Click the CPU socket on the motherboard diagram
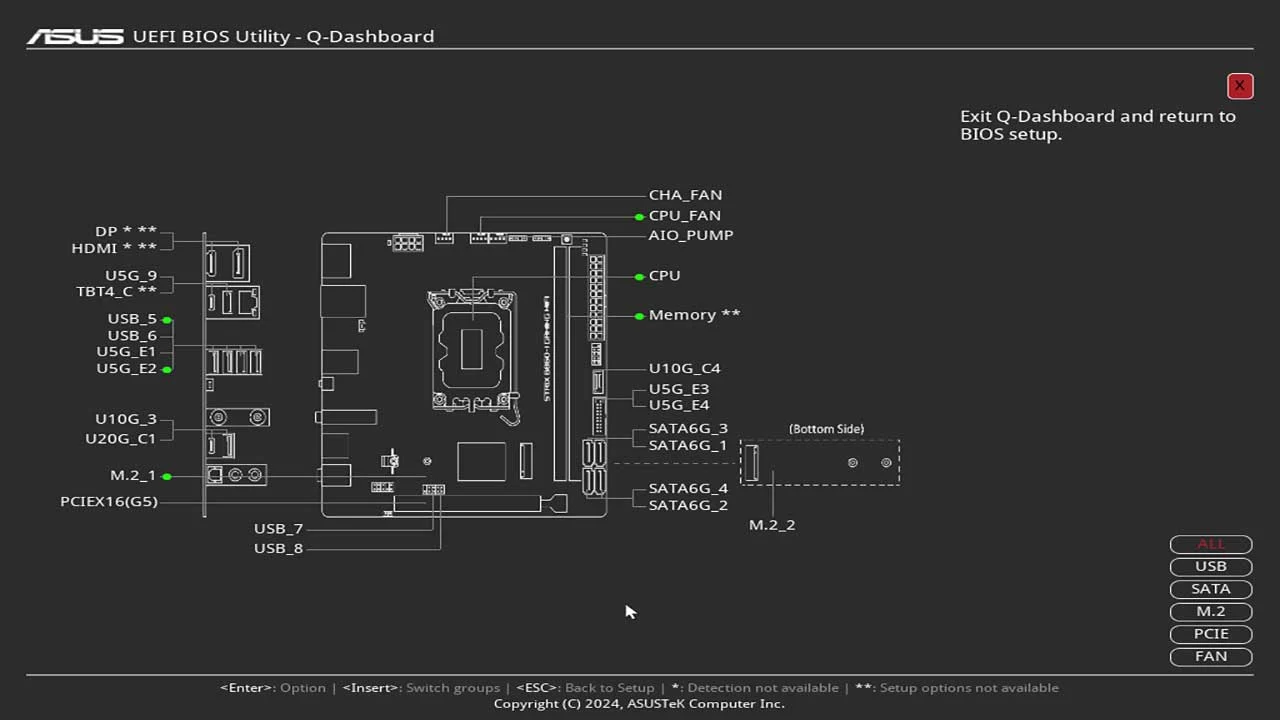This screenshot has width=1280, height=720. coord(472,348)
